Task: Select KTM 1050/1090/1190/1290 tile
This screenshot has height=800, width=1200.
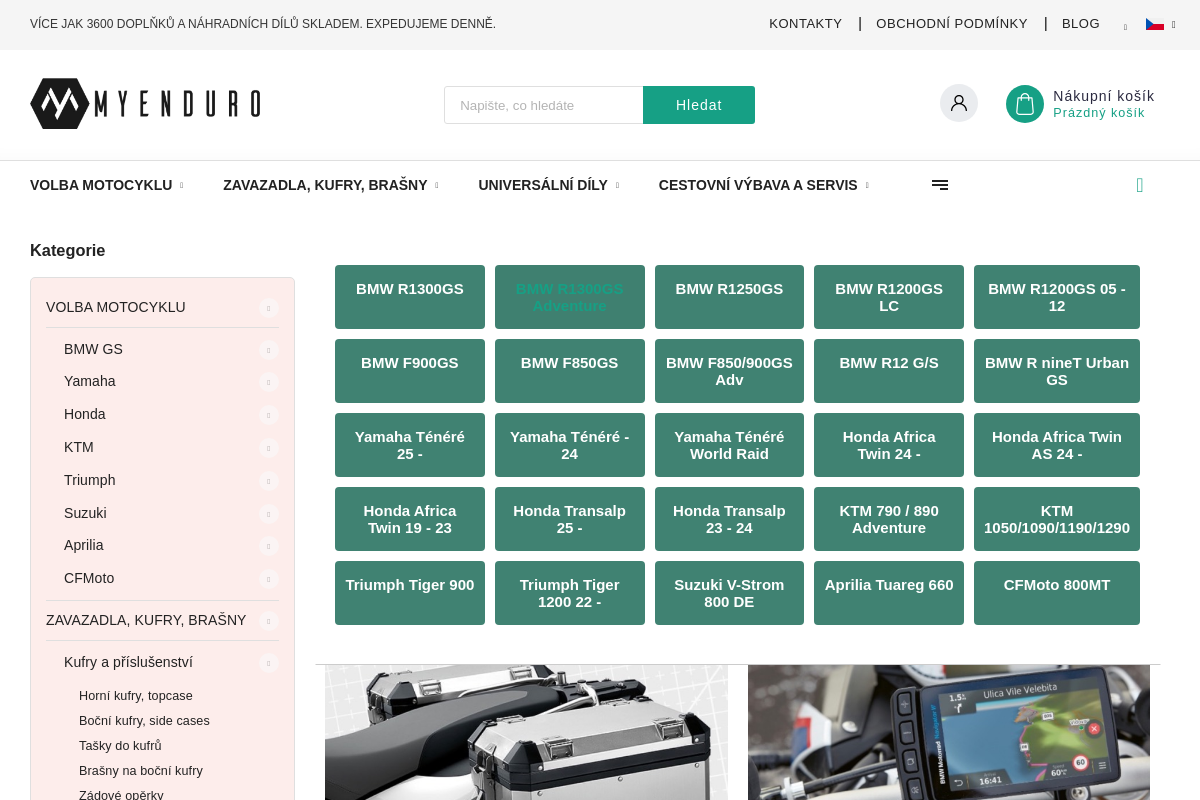Action: (1057, 519)
